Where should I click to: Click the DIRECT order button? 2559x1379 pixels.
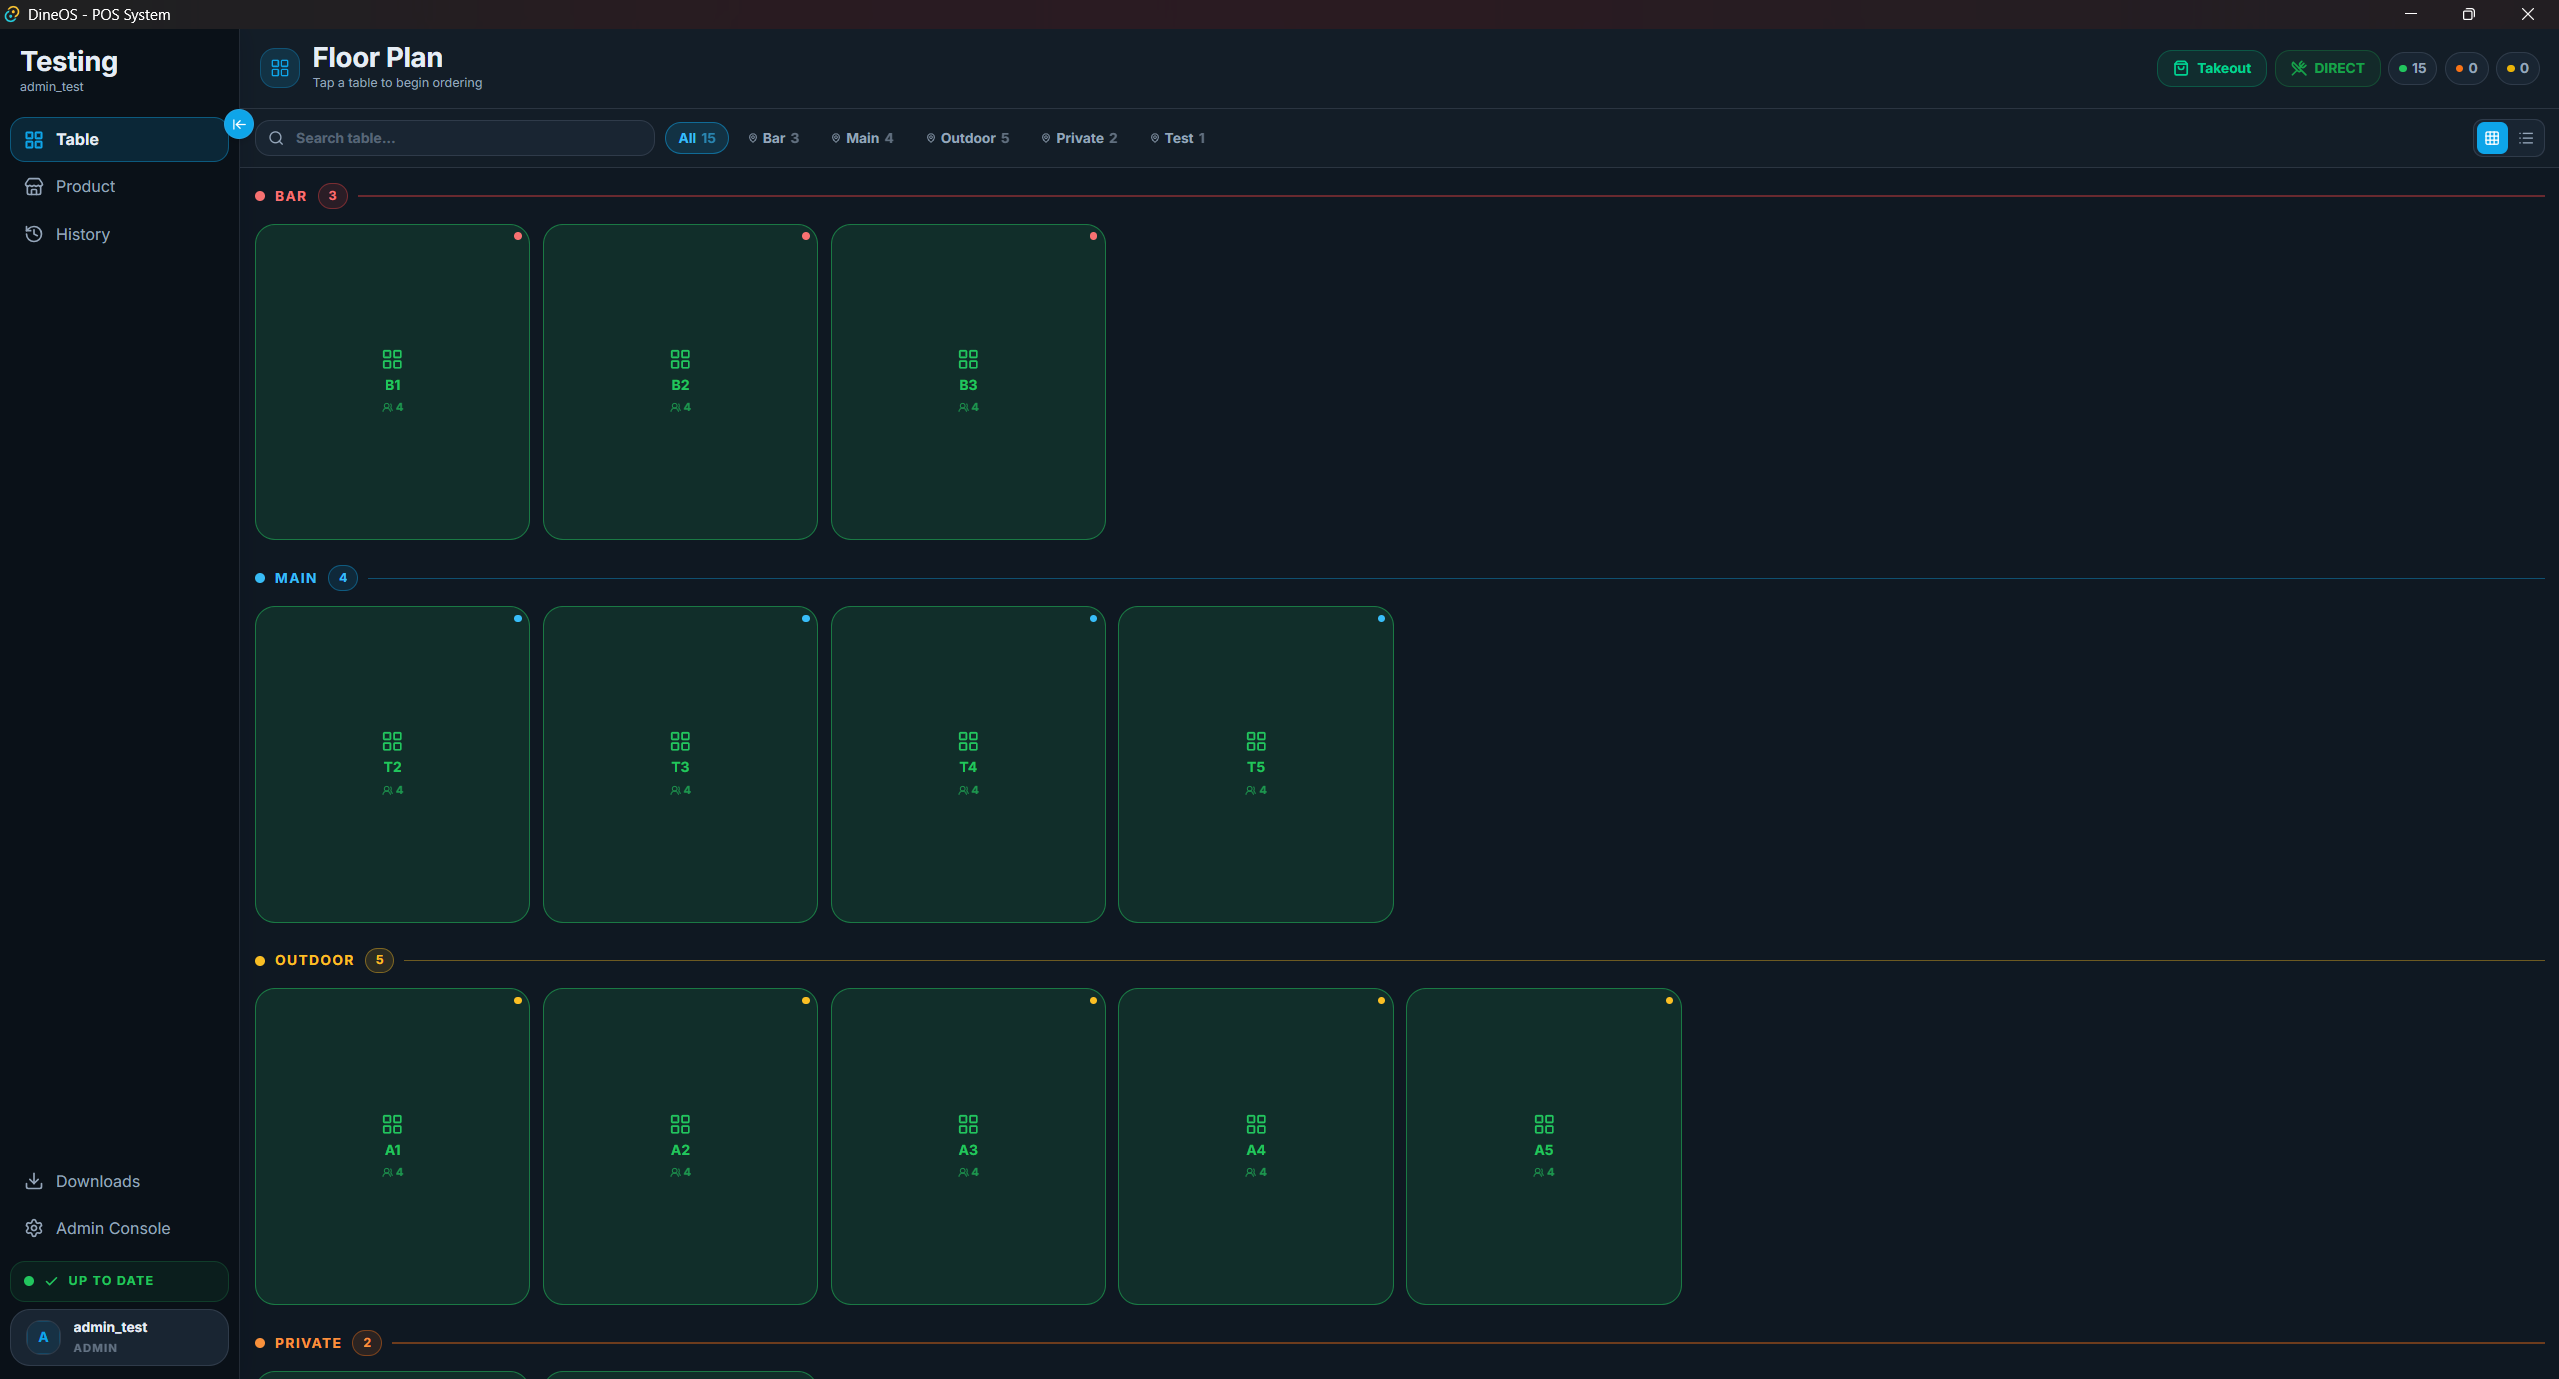pyautogui.click(x=2327, y=68)
